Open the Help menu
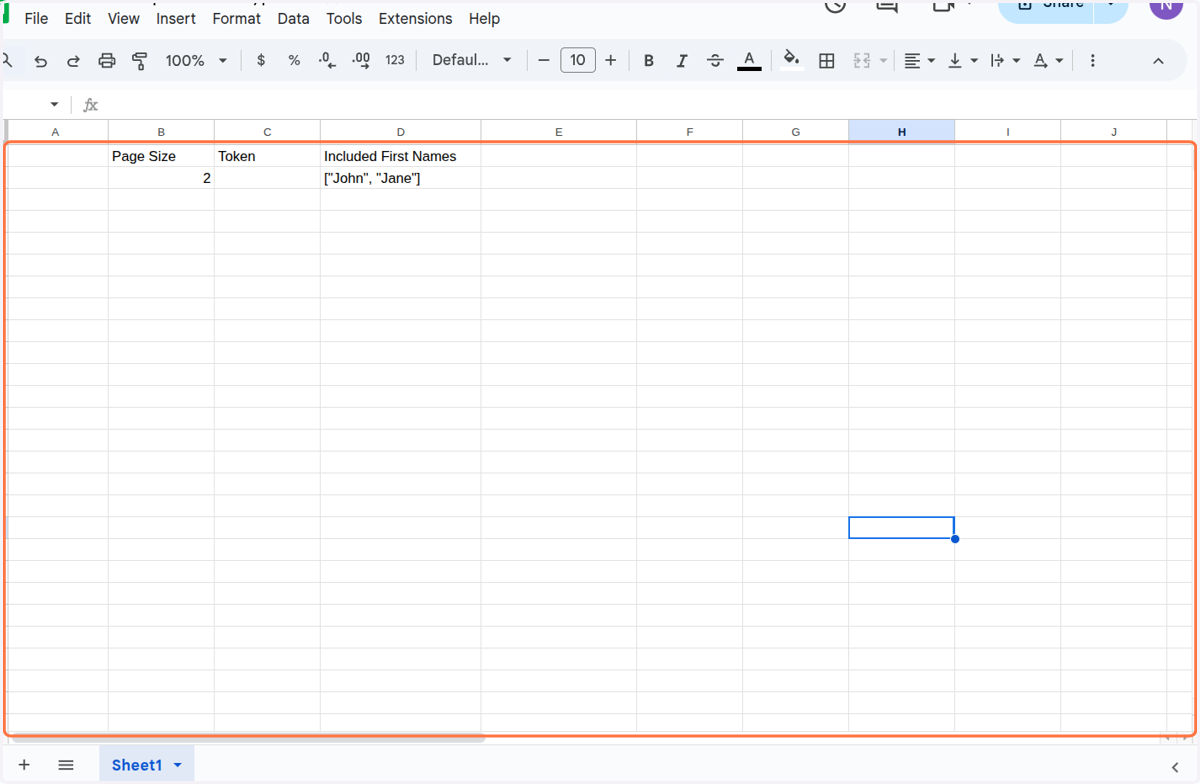This screenshot has height=784, width=1200. pos(484,18)
